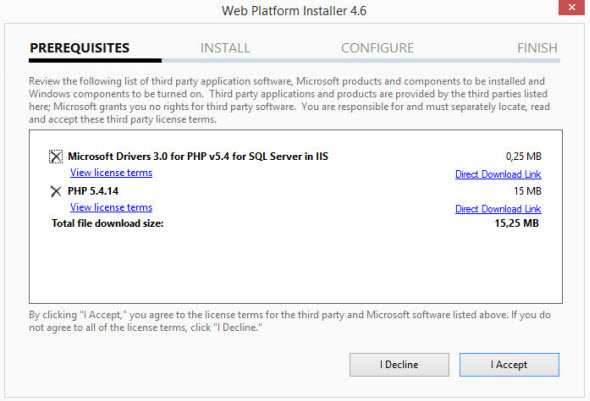Click the I Accept button
590x401 pixels.
point(509,365)
